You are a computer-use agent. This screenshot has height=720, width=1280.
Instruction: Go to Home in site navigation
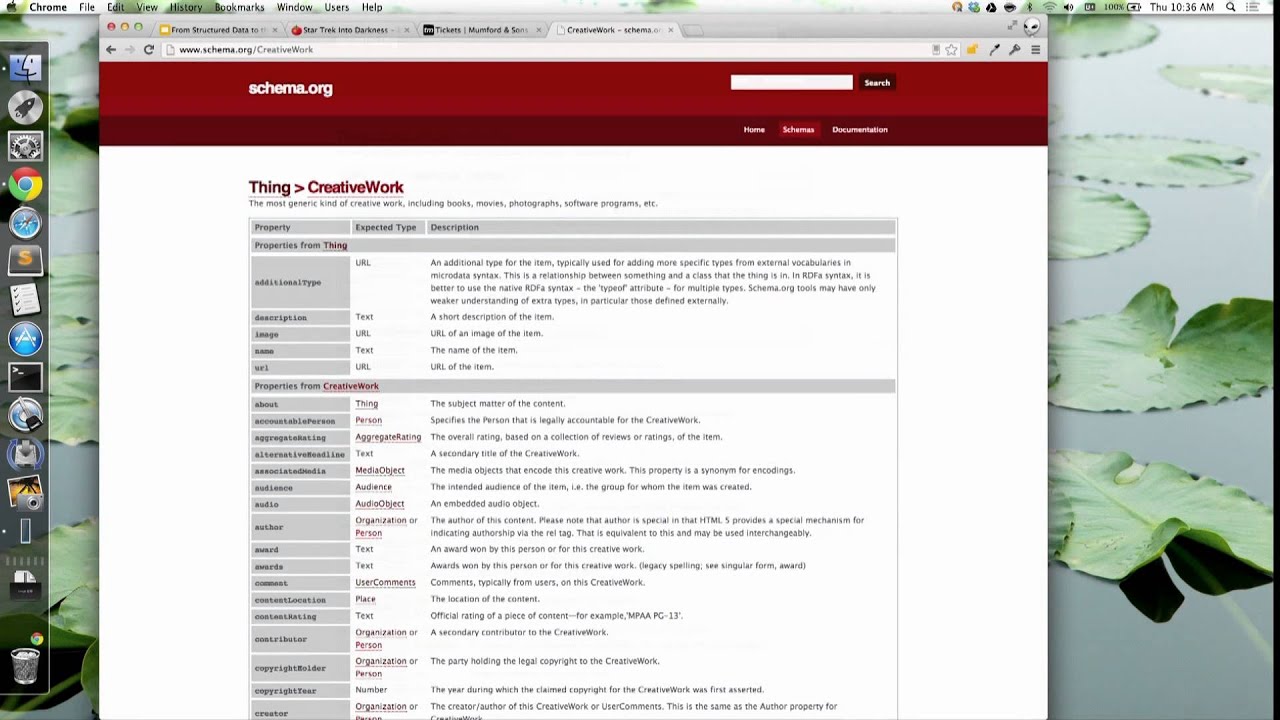[x=754, y=129]
